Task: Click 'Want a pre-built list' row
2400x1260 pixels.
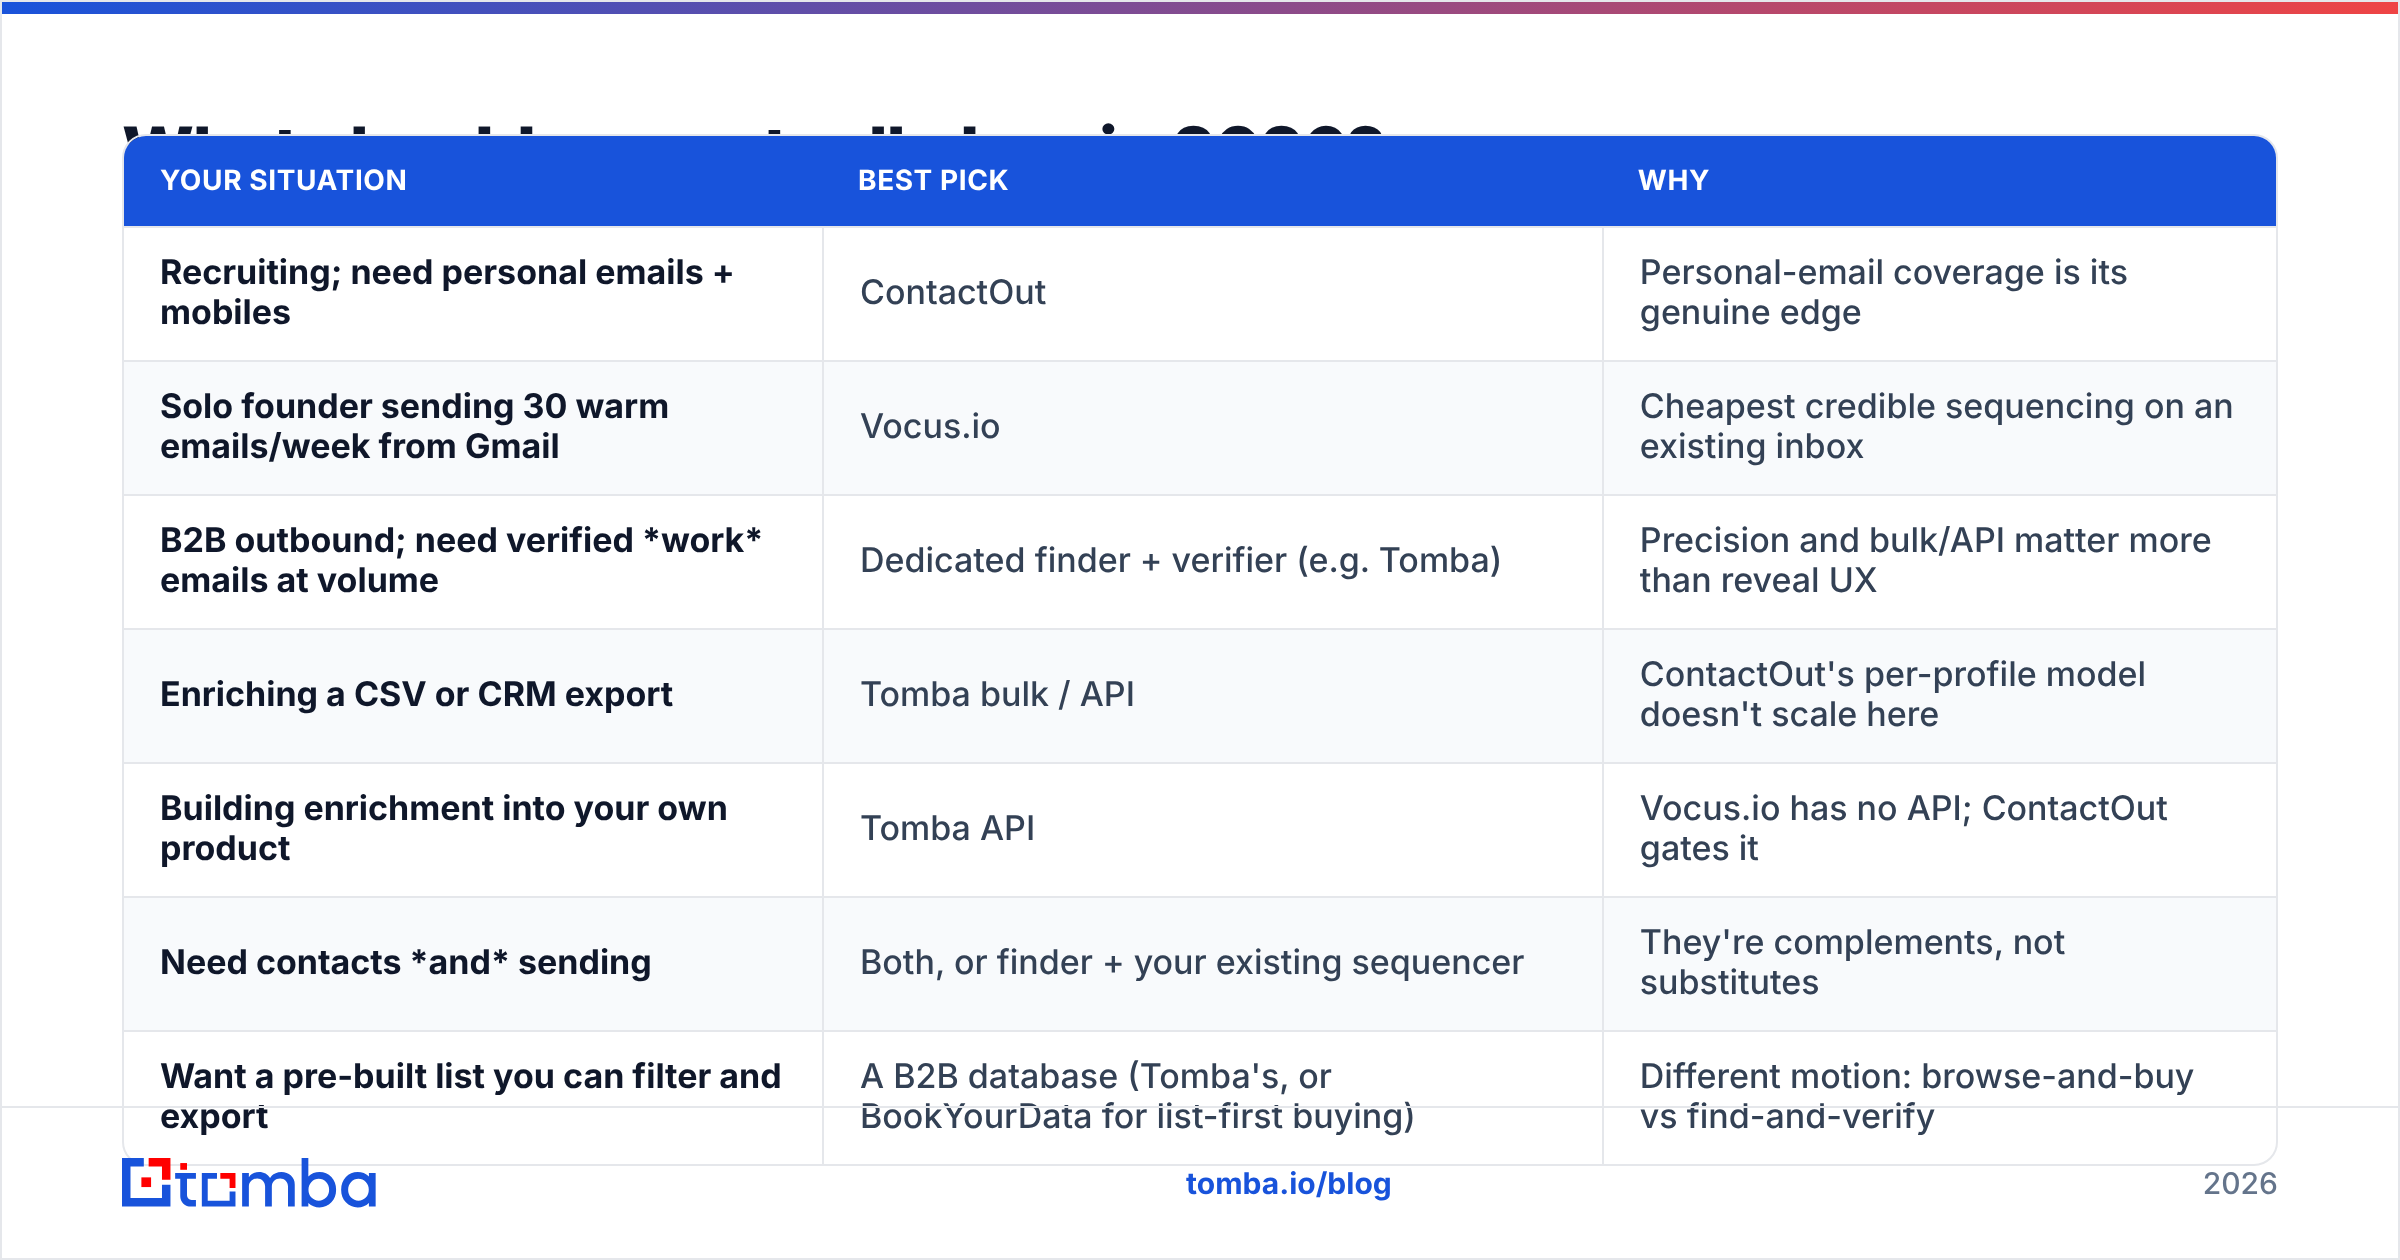Action: coord(1200,1098)
